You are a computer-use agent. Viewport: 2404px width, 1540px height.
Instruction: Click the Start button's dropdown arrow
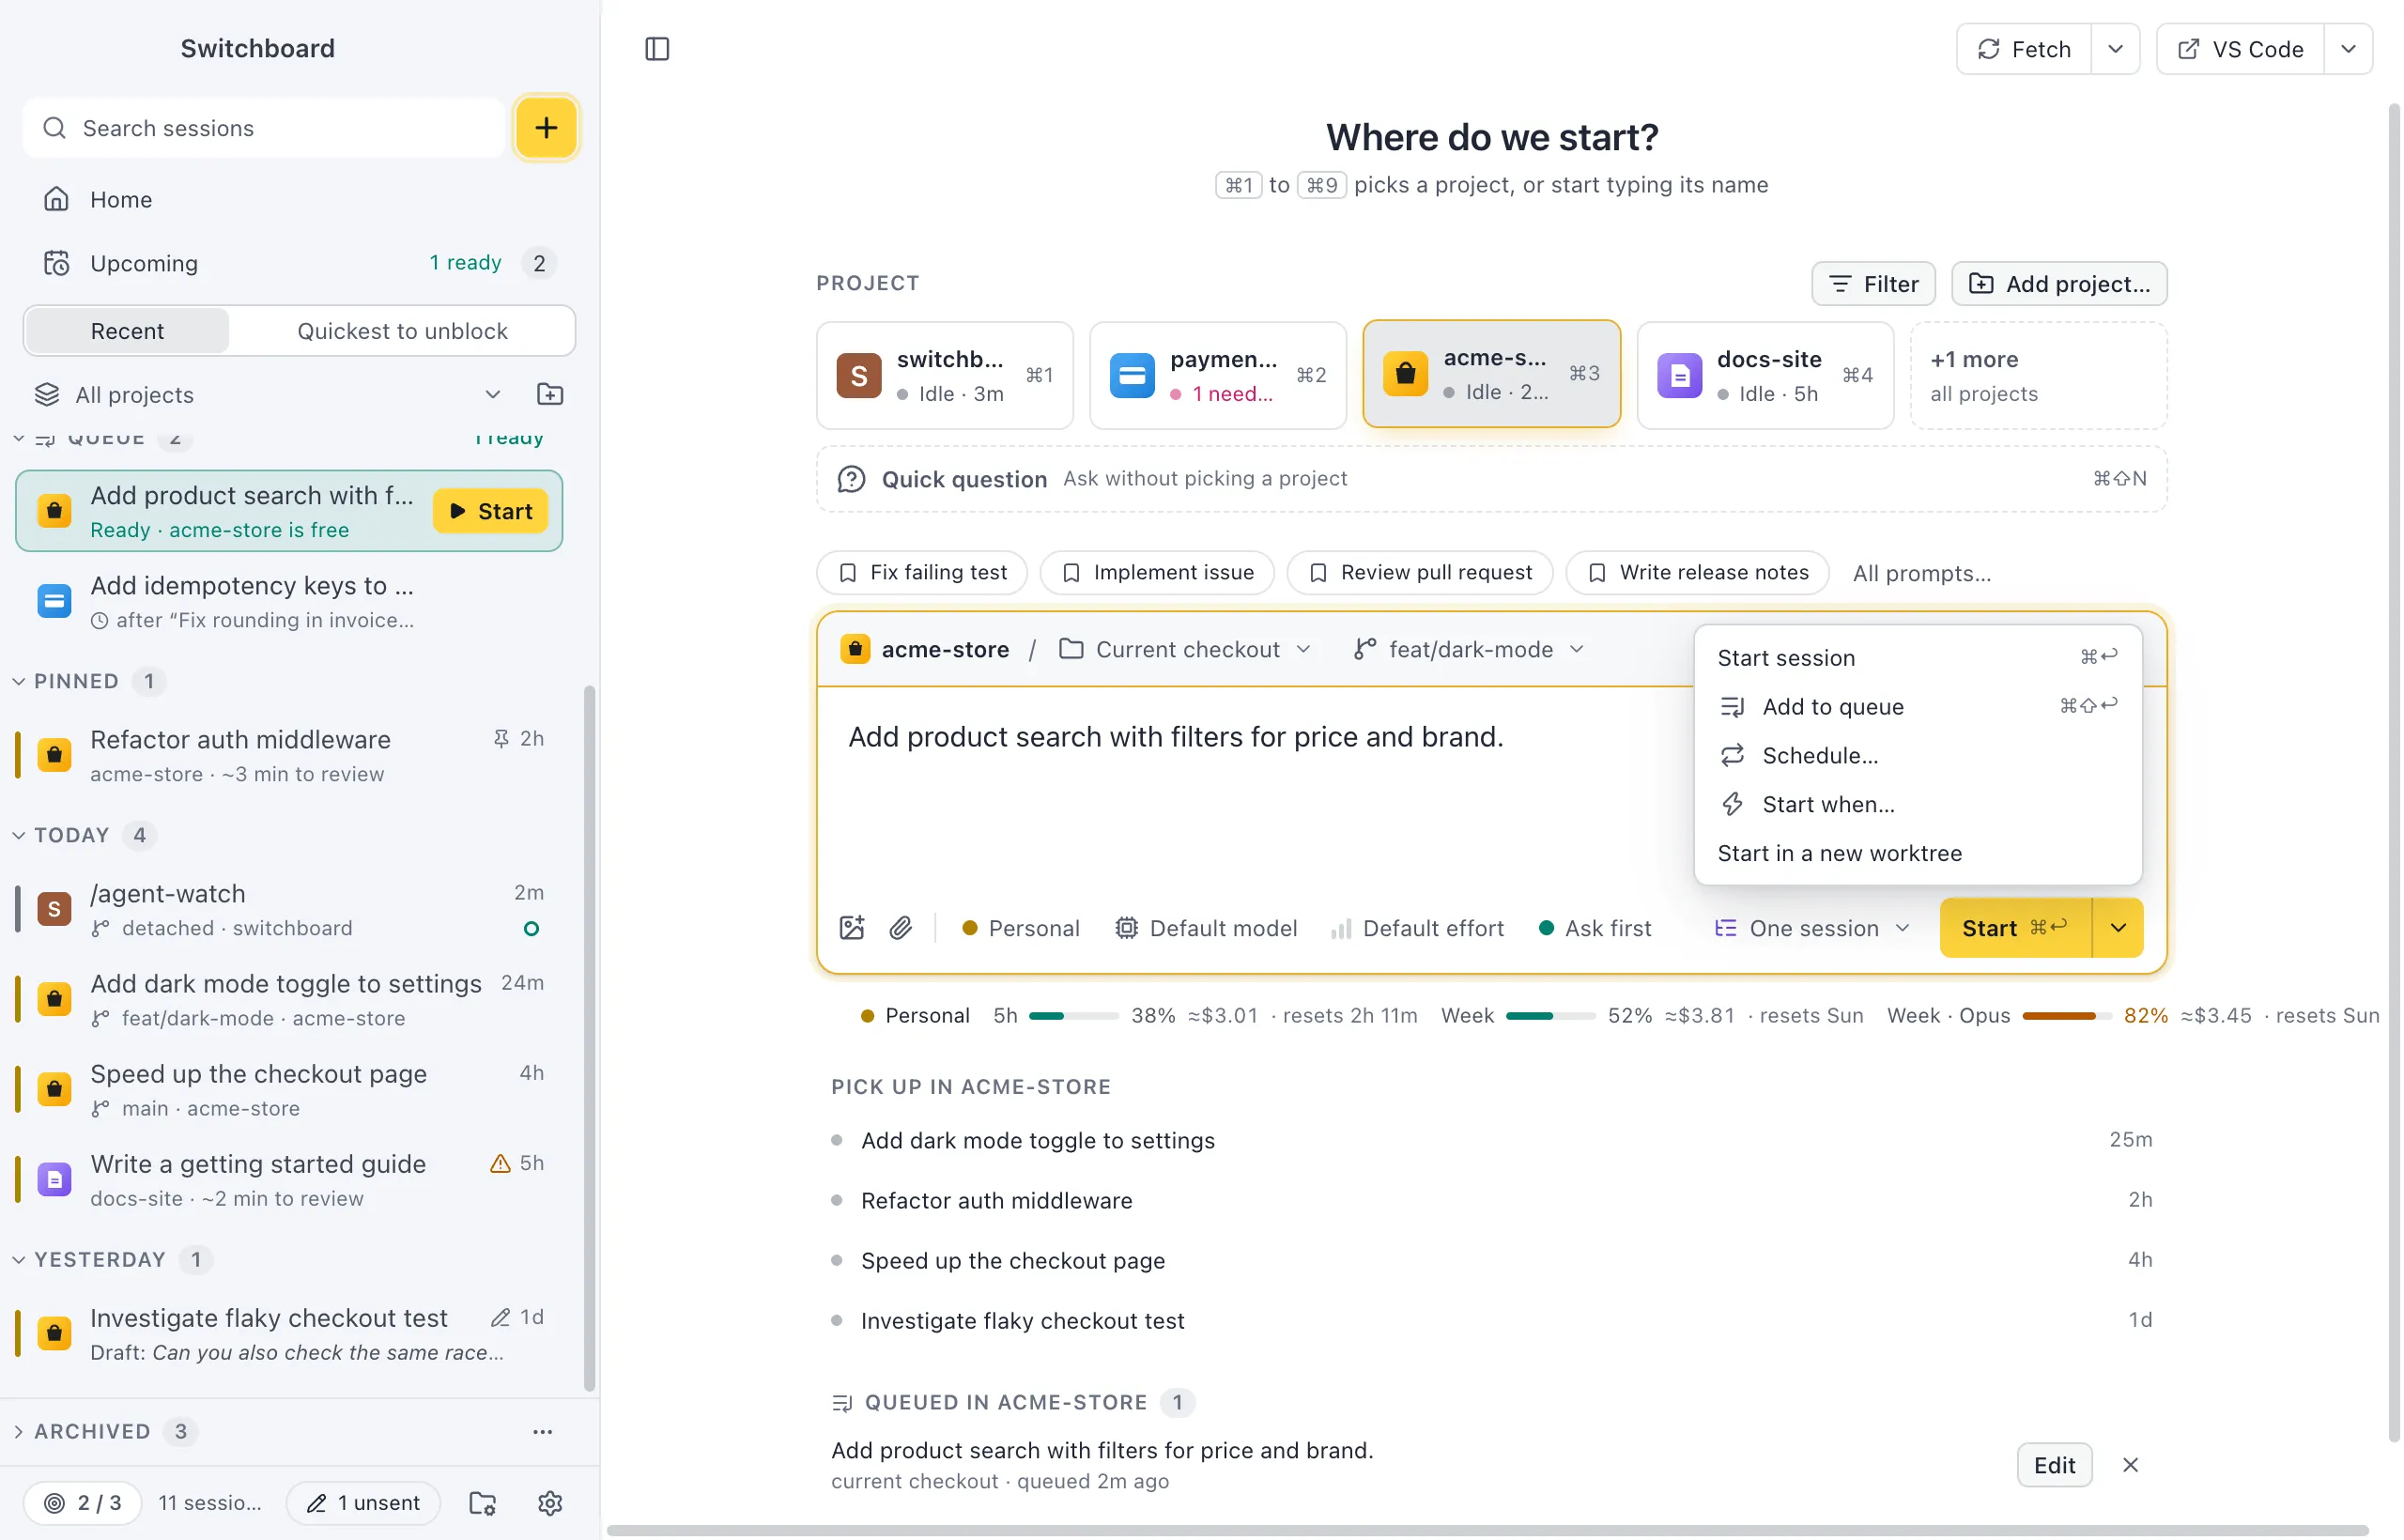click(x=2117, y=928)
